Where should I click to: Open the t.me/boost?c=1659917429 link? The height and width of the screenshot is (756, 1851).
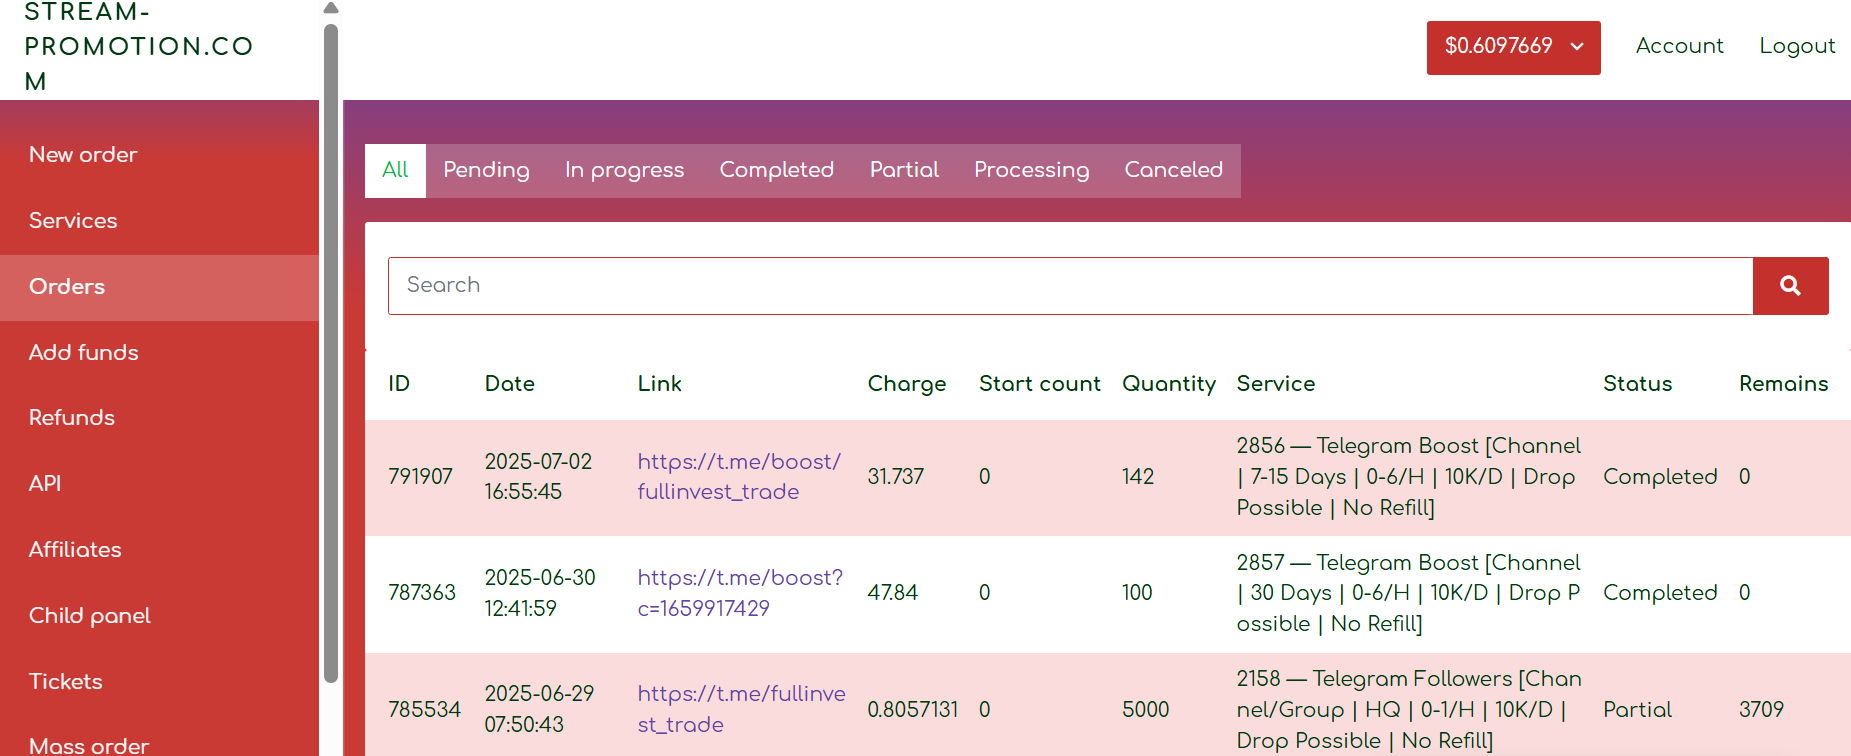[x=740, y=593]
